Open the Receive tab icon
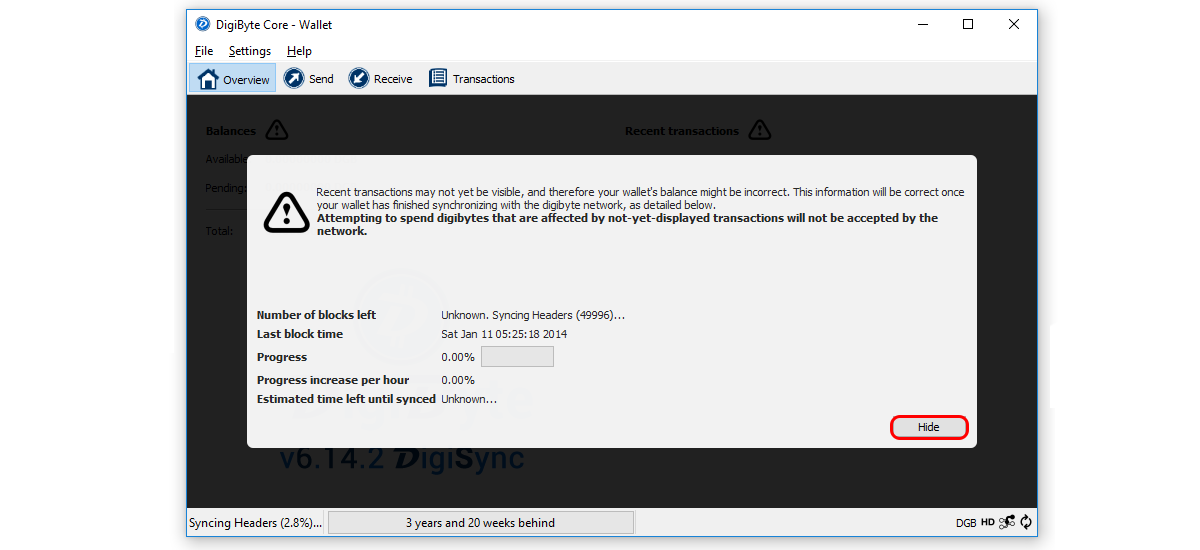Image resolution: width=1200 pixels, height=550 pixels. click(x=359, y=78)
